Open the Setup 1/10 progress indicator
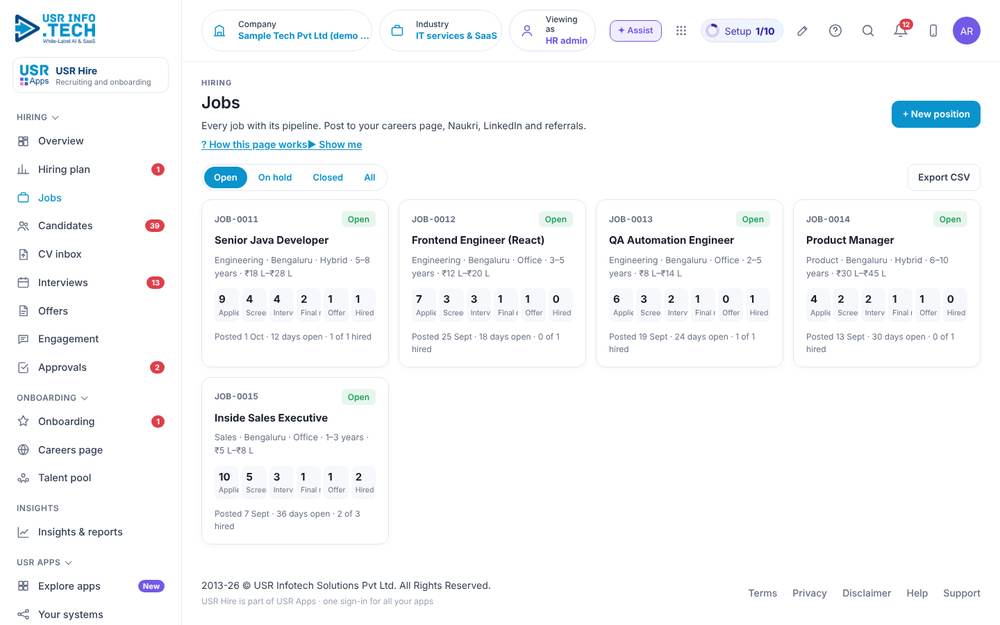 pos(742,31)
